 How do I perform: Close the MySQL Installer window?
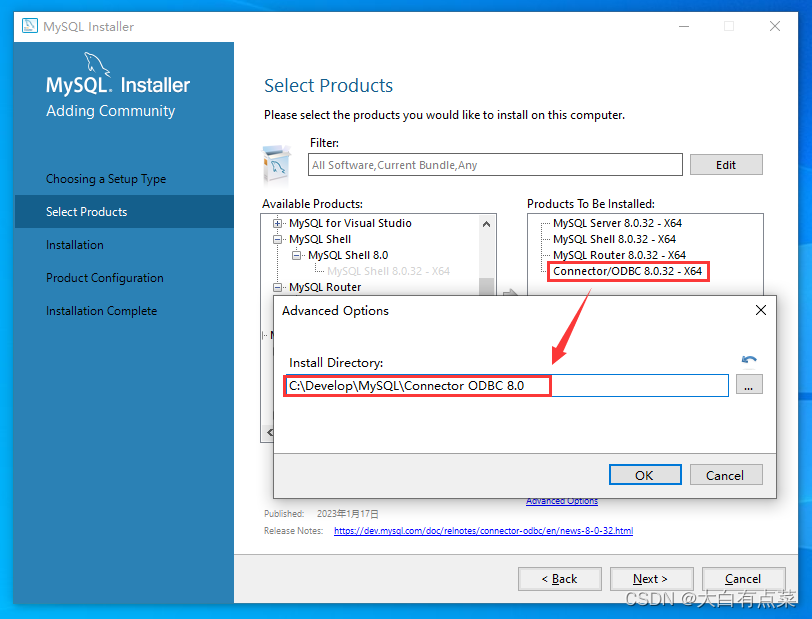tap(775, 26)
